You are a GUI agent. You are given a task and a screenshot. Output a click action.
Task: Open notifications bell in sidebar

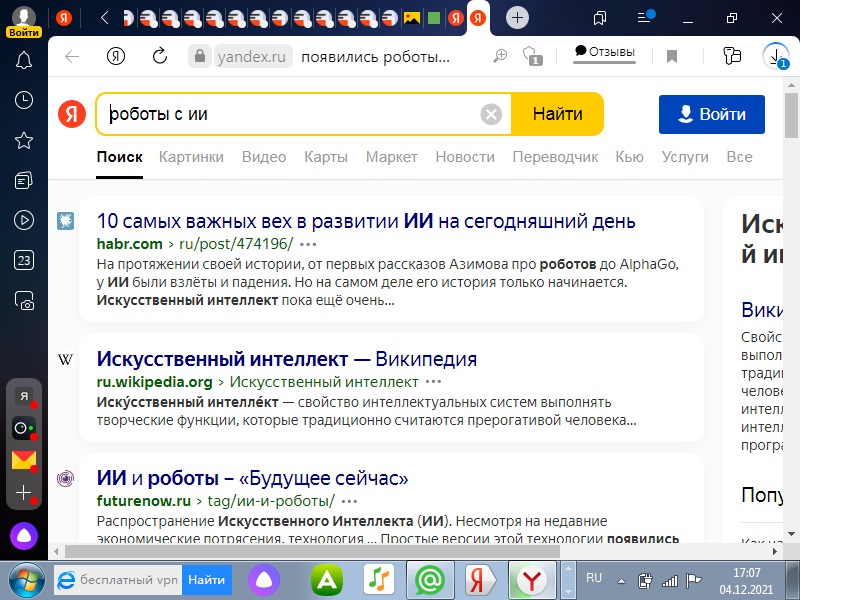pyautogui.click(x=24, y=60)
